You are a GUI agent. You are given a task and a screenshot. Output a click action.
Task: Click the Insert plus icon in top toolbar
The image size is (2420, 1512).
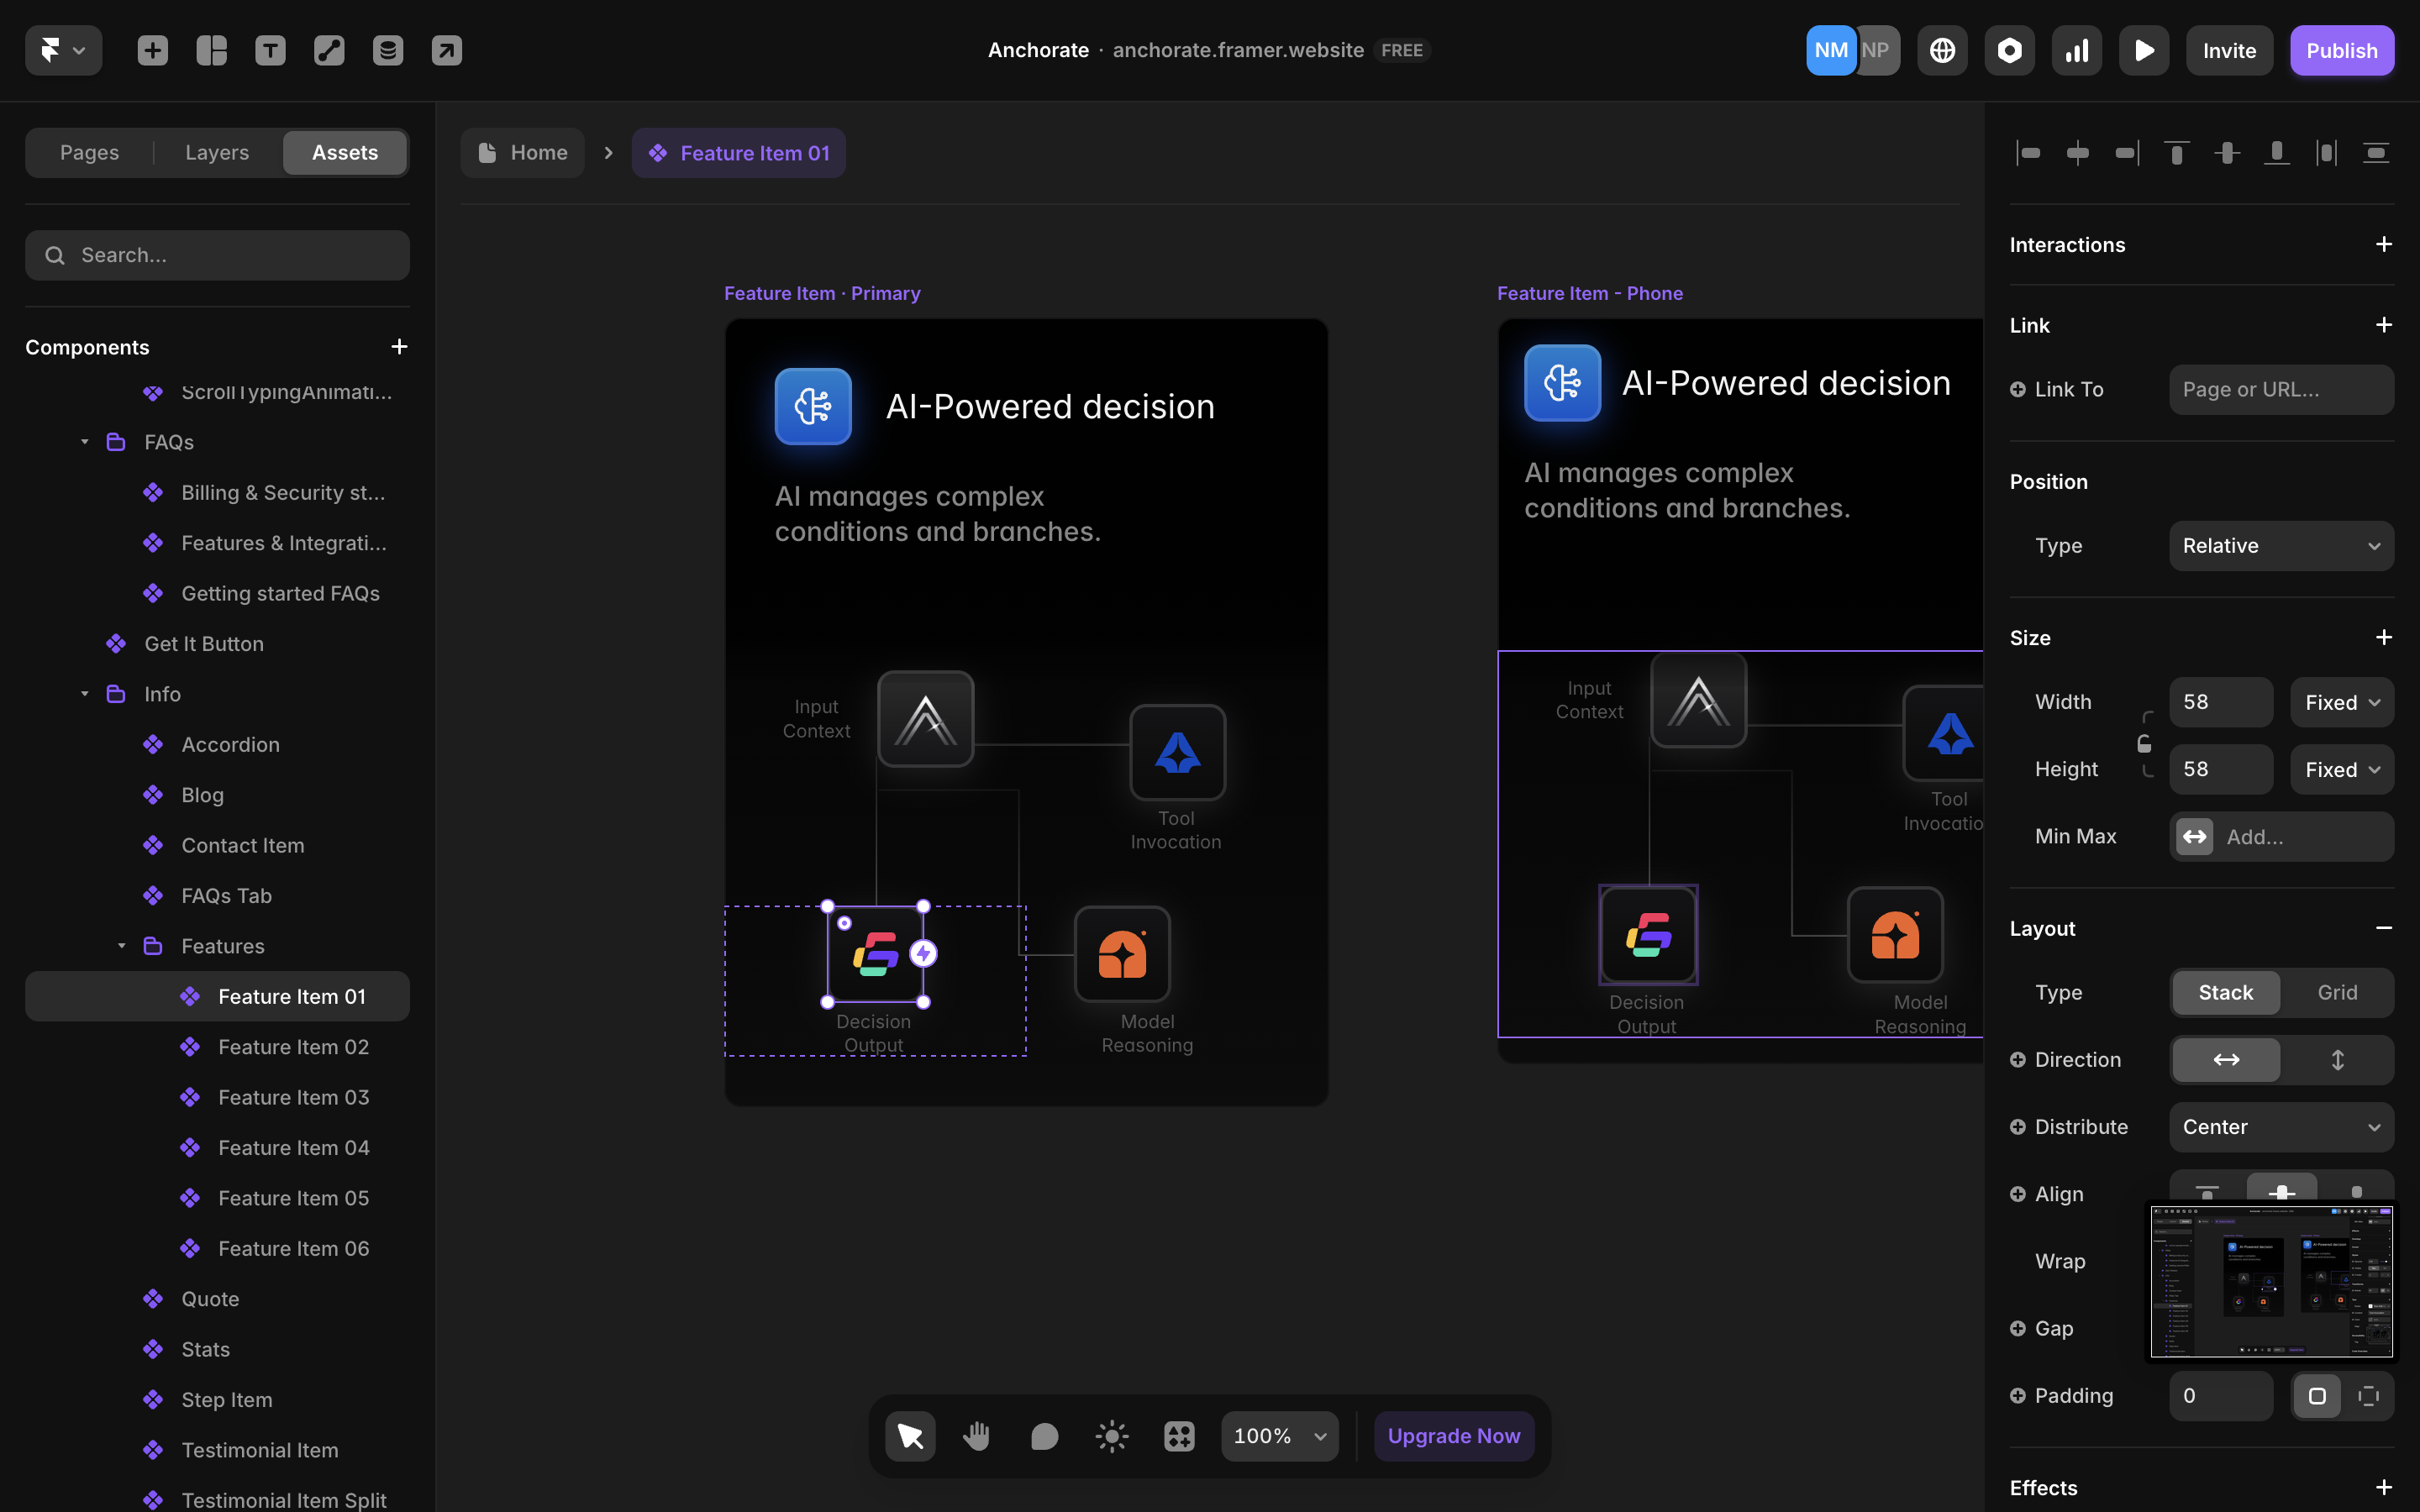(152, 50)
